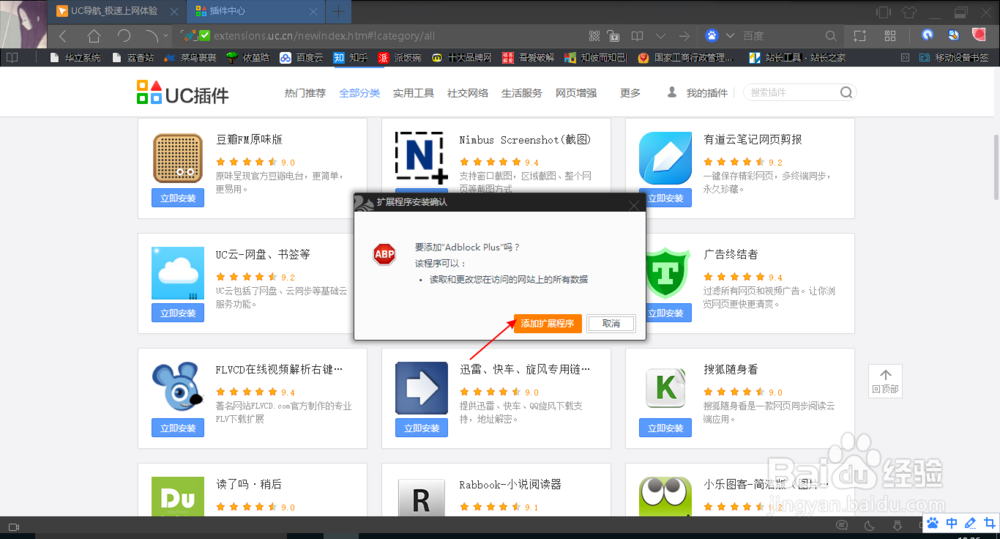Open the bookmarks sidebar book icon

(x=11, y=57)
